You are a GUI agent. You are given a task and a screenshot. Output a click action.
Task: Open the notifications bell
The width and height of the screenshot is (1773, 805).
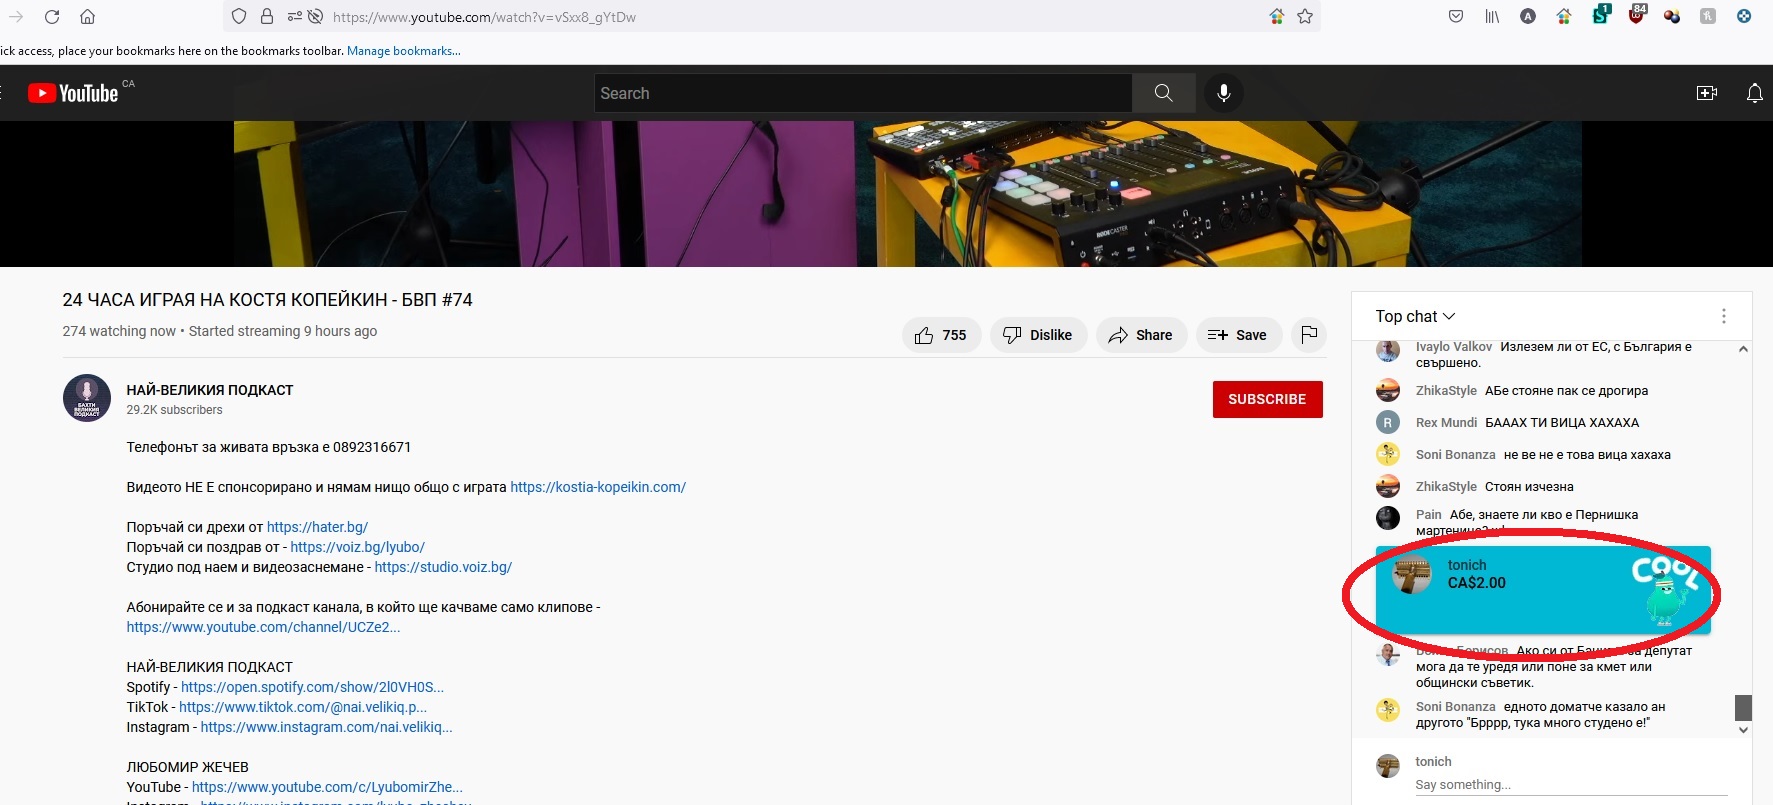[x=1754, y=93]
